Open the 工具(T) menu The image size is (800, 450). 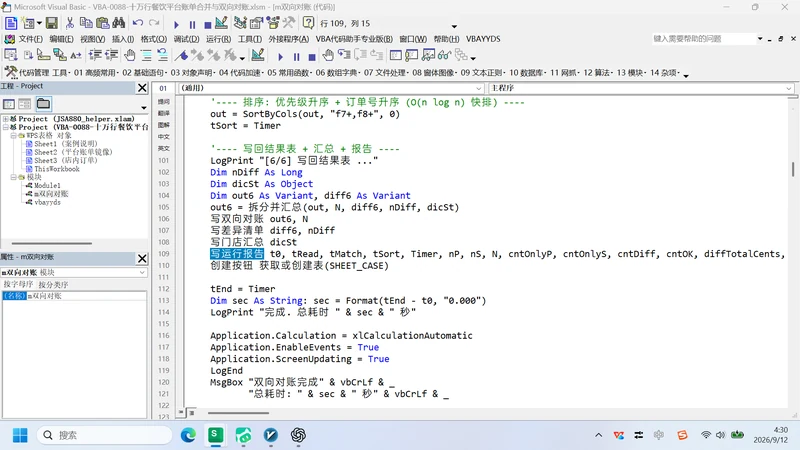click(249, 39)
